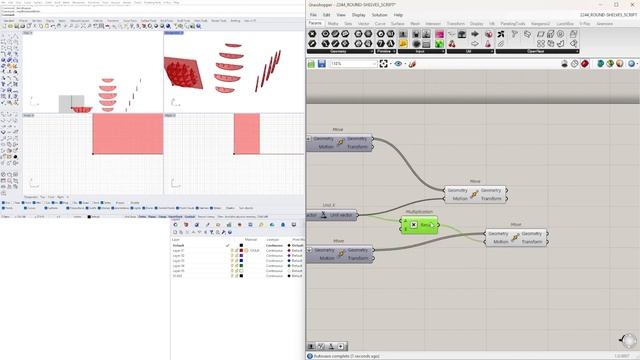This screenshot has width=640, height=360.
Task: Click the filter funnel icon in Layers toolbar
Action: tap(211, 232)
